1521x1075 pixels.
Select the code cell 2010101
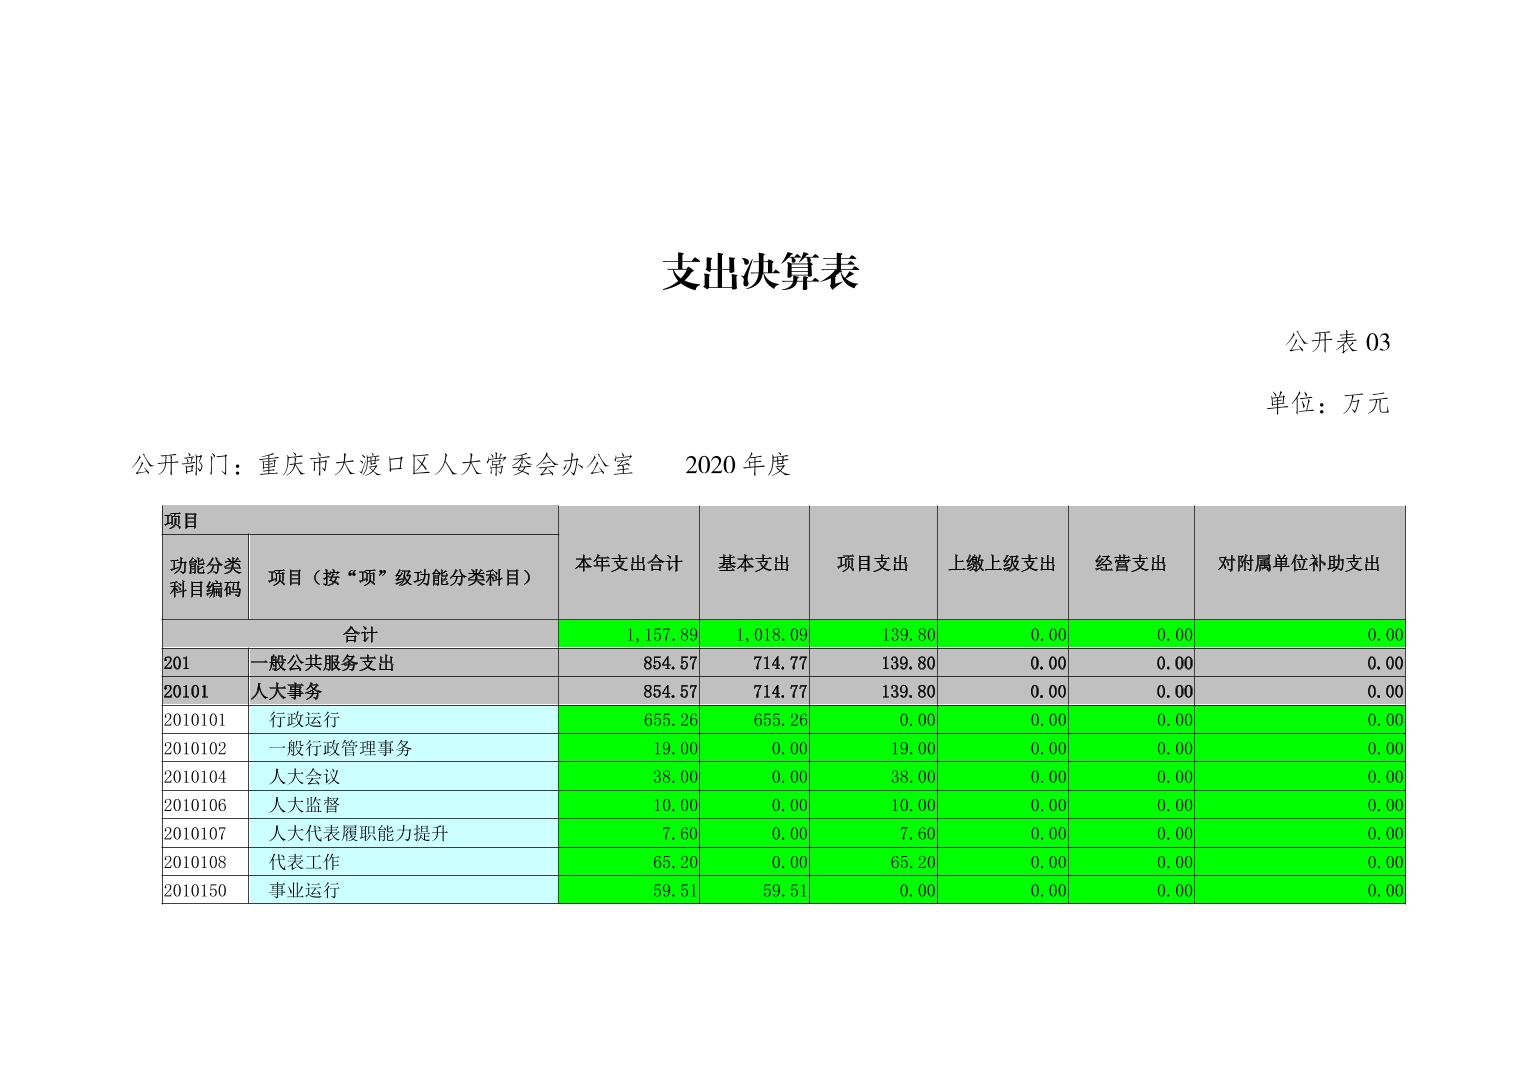195,720
